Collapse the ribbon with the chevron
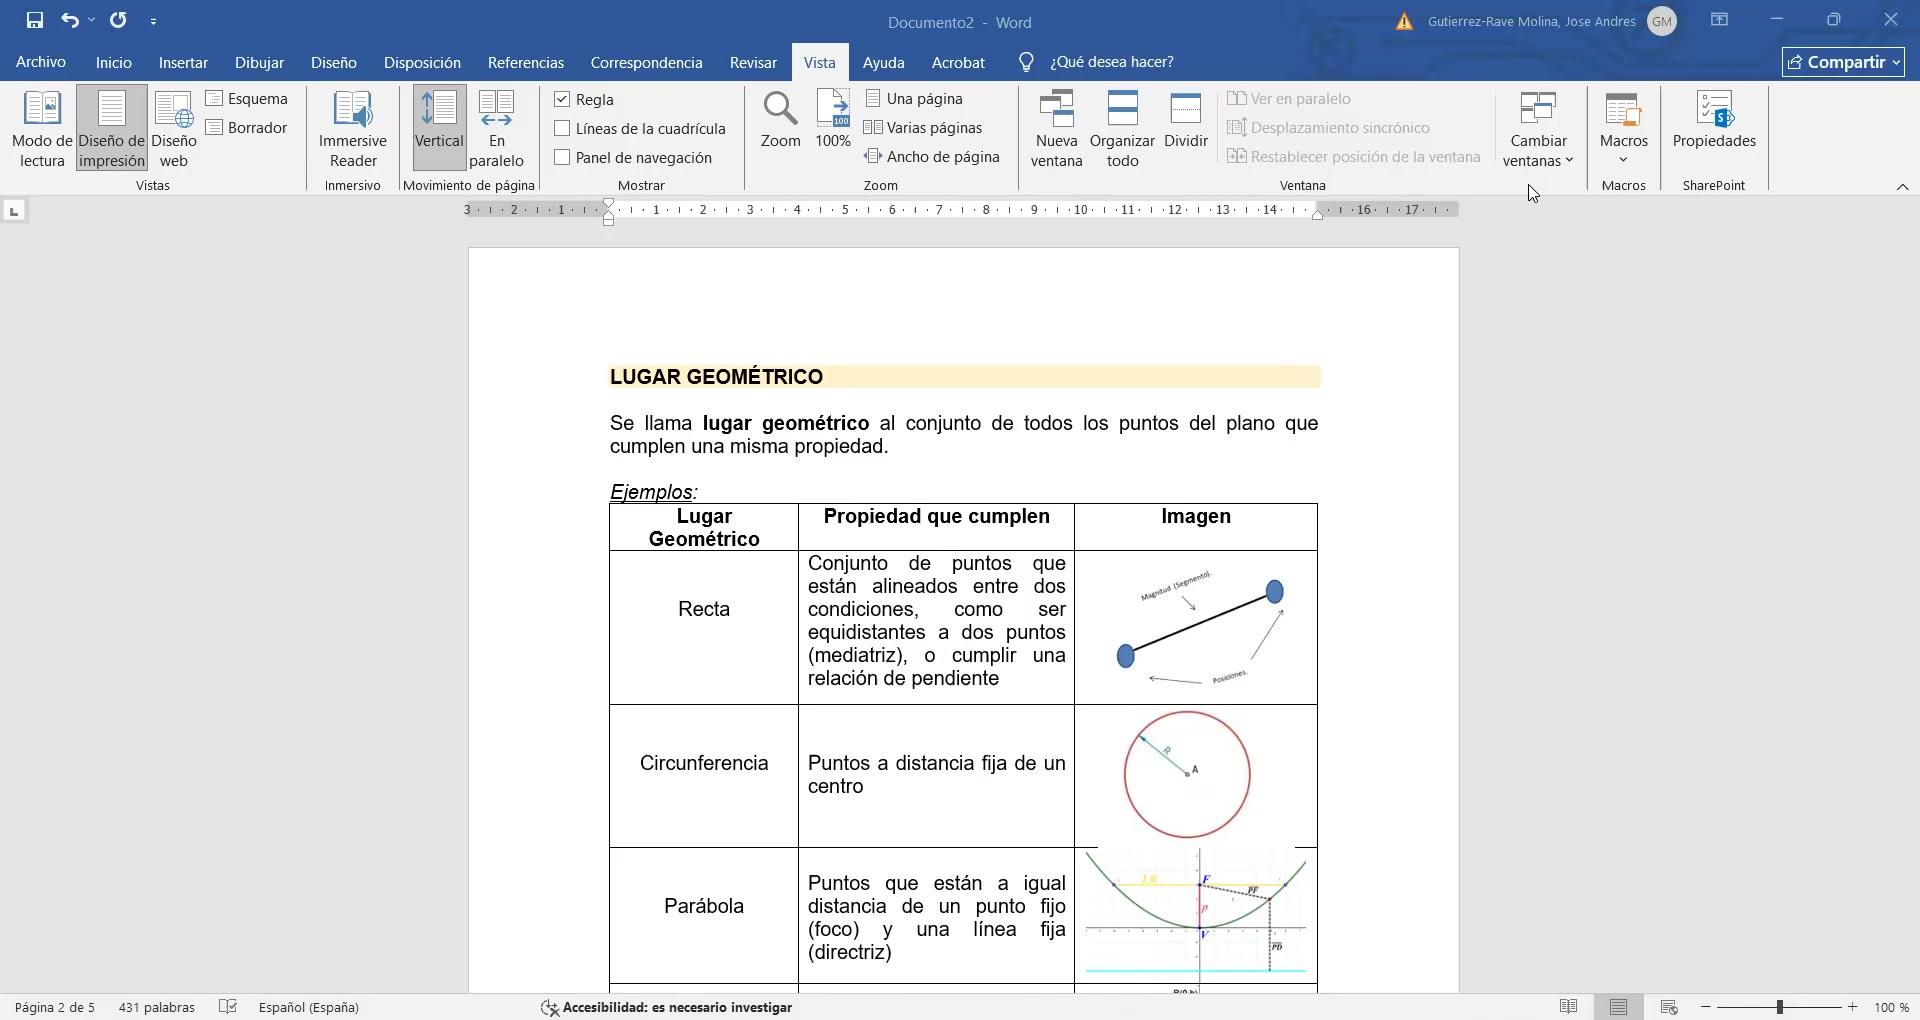 1902,187
